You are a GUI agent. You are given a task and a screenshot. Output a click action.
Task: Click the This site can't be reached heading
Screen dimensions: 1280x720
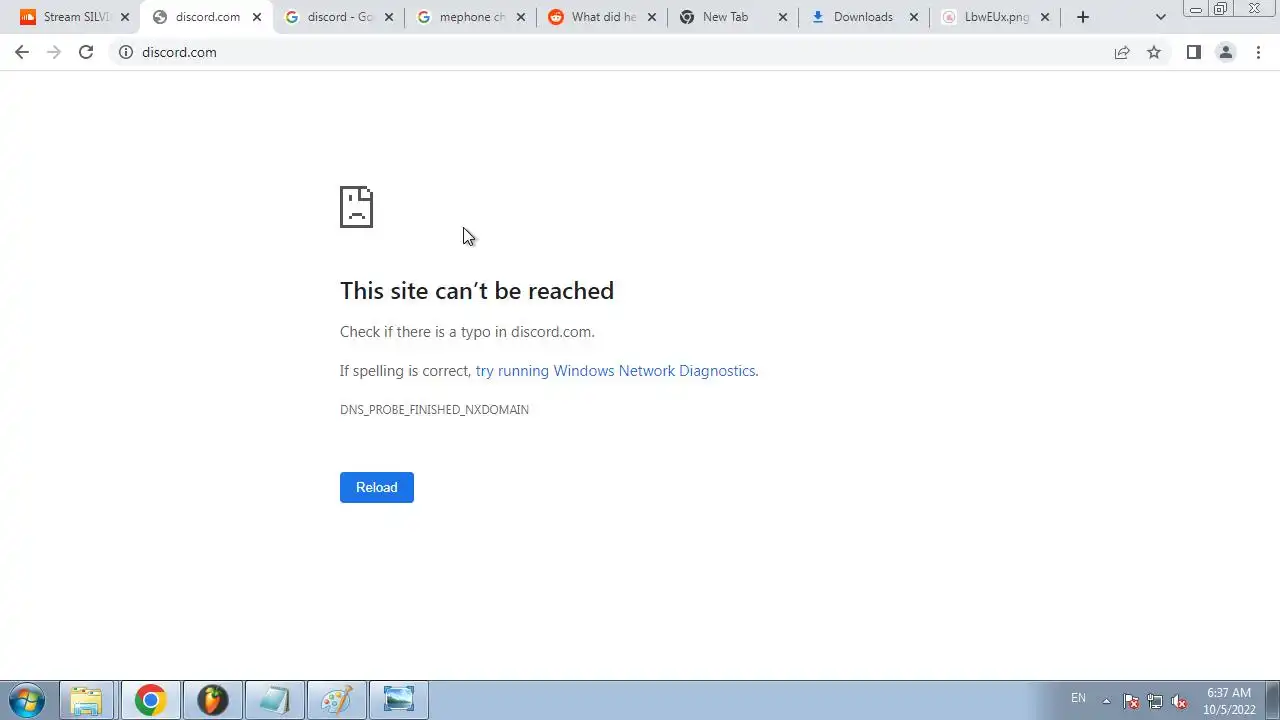[477, 291]
